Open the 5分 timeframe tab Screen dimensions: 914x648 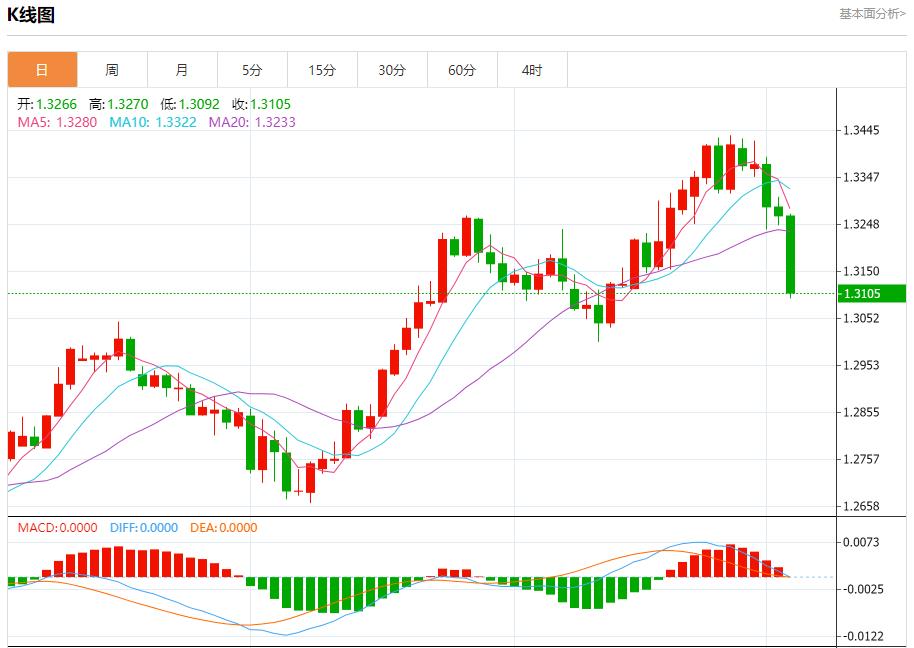[252, 70]
